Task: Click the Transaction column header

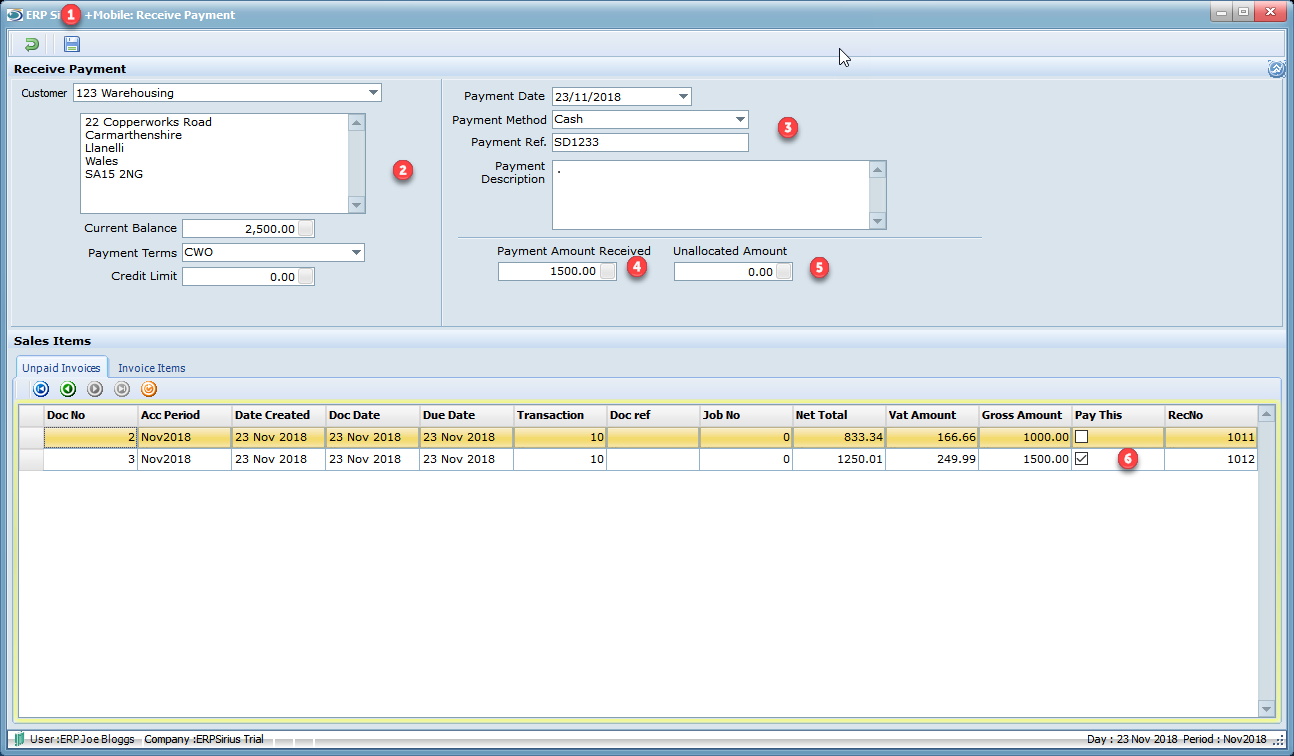Action: tap(560, 415)
